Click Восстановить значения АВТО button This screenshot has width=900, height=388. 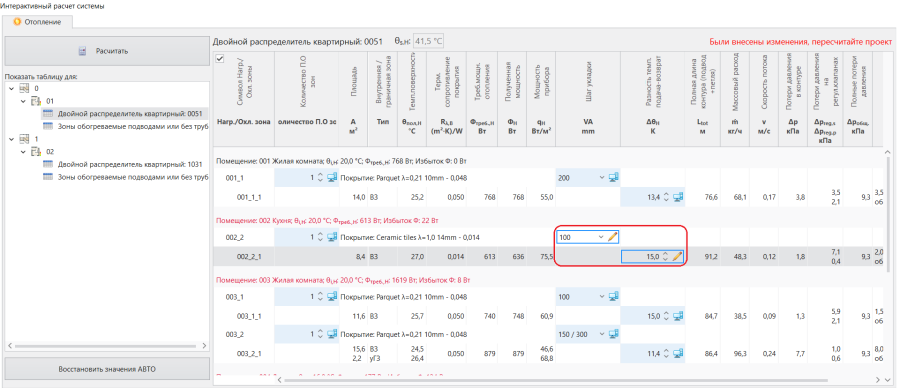point(107,368)
